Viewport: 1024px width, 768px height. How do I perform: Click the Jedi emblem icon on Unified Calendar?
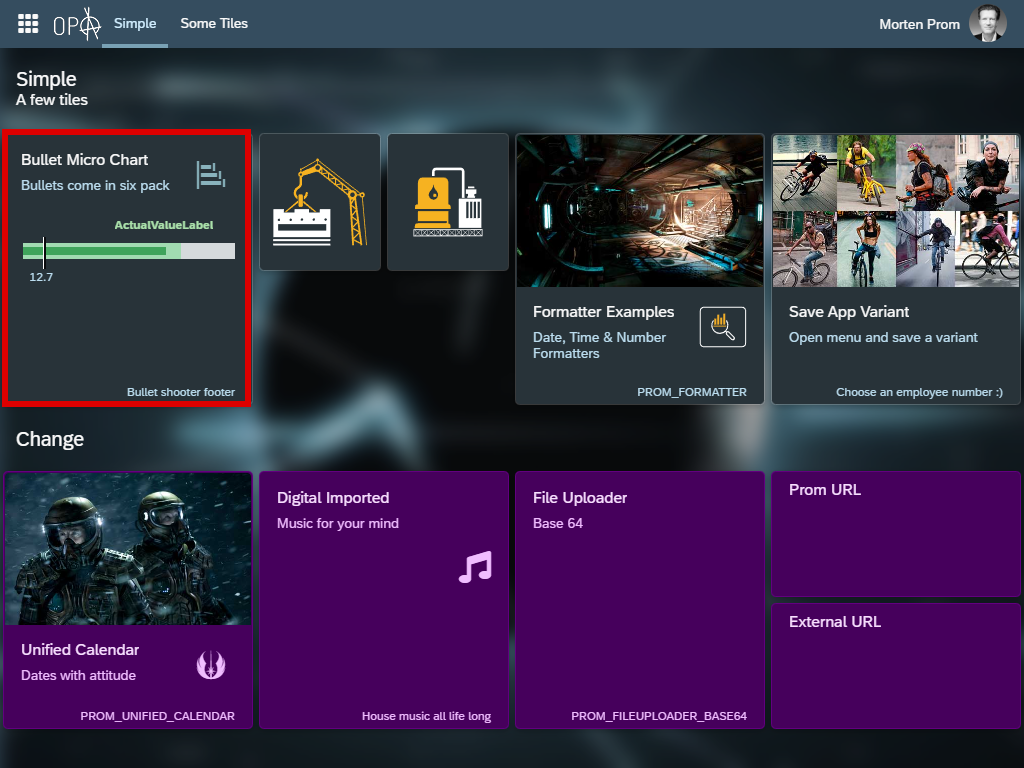click(x=211, y=663)
